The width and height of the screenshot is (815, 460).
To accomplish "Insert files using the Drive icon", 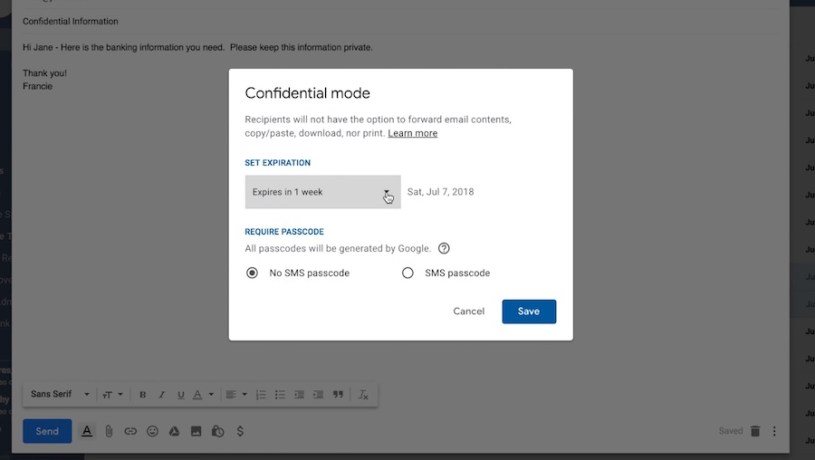I will (174, 431).
